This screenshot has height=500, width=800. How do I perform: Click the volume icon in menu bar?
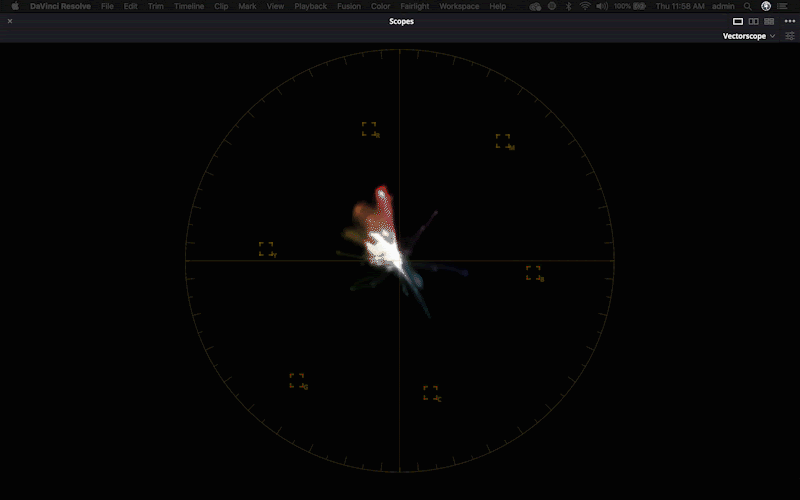(602, 6)
